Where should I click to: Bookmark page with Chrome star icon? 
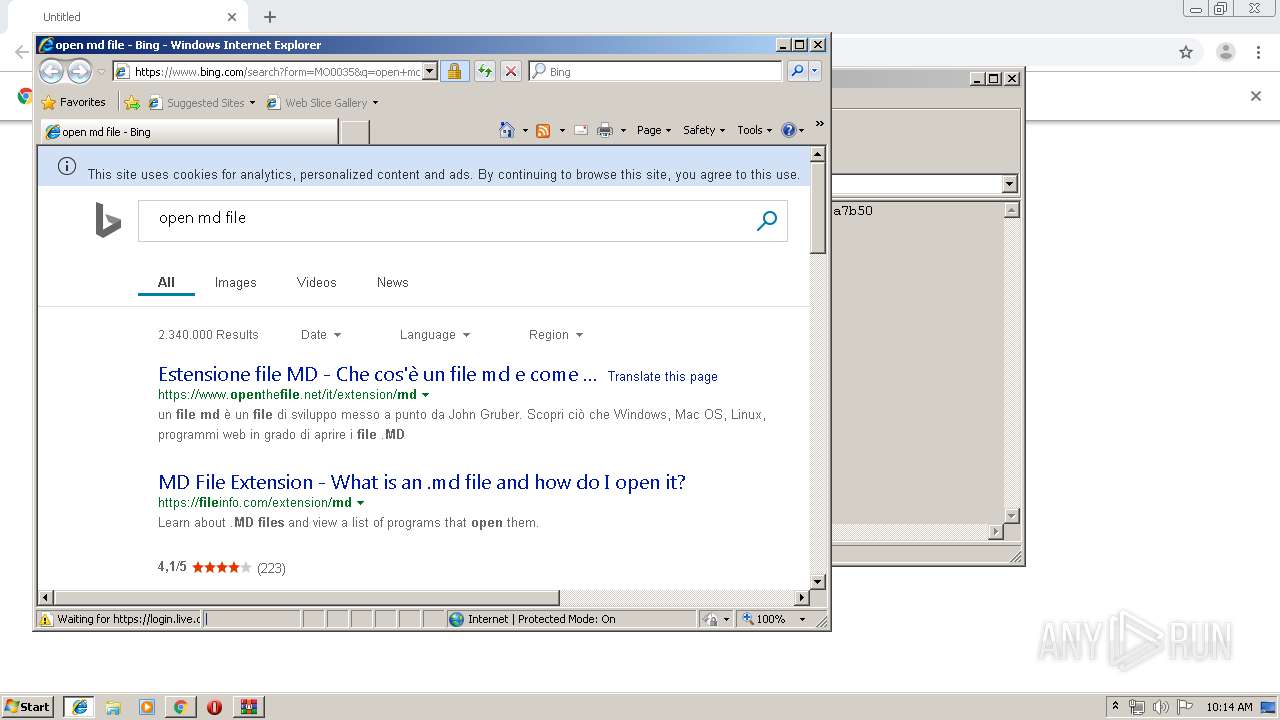point(1186,52)
